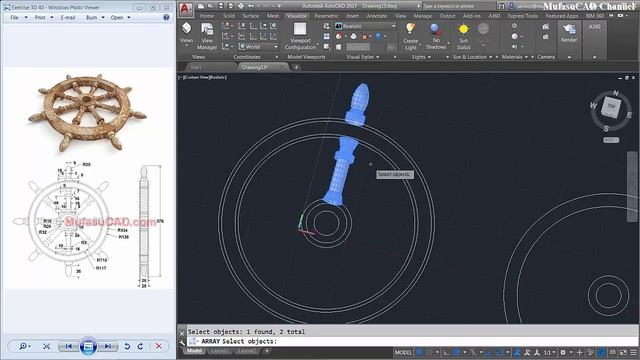Image resolution: width=640 pixels, height=360 pixels.
Task: Click the keyword search field in title bar
Action: 459,6
